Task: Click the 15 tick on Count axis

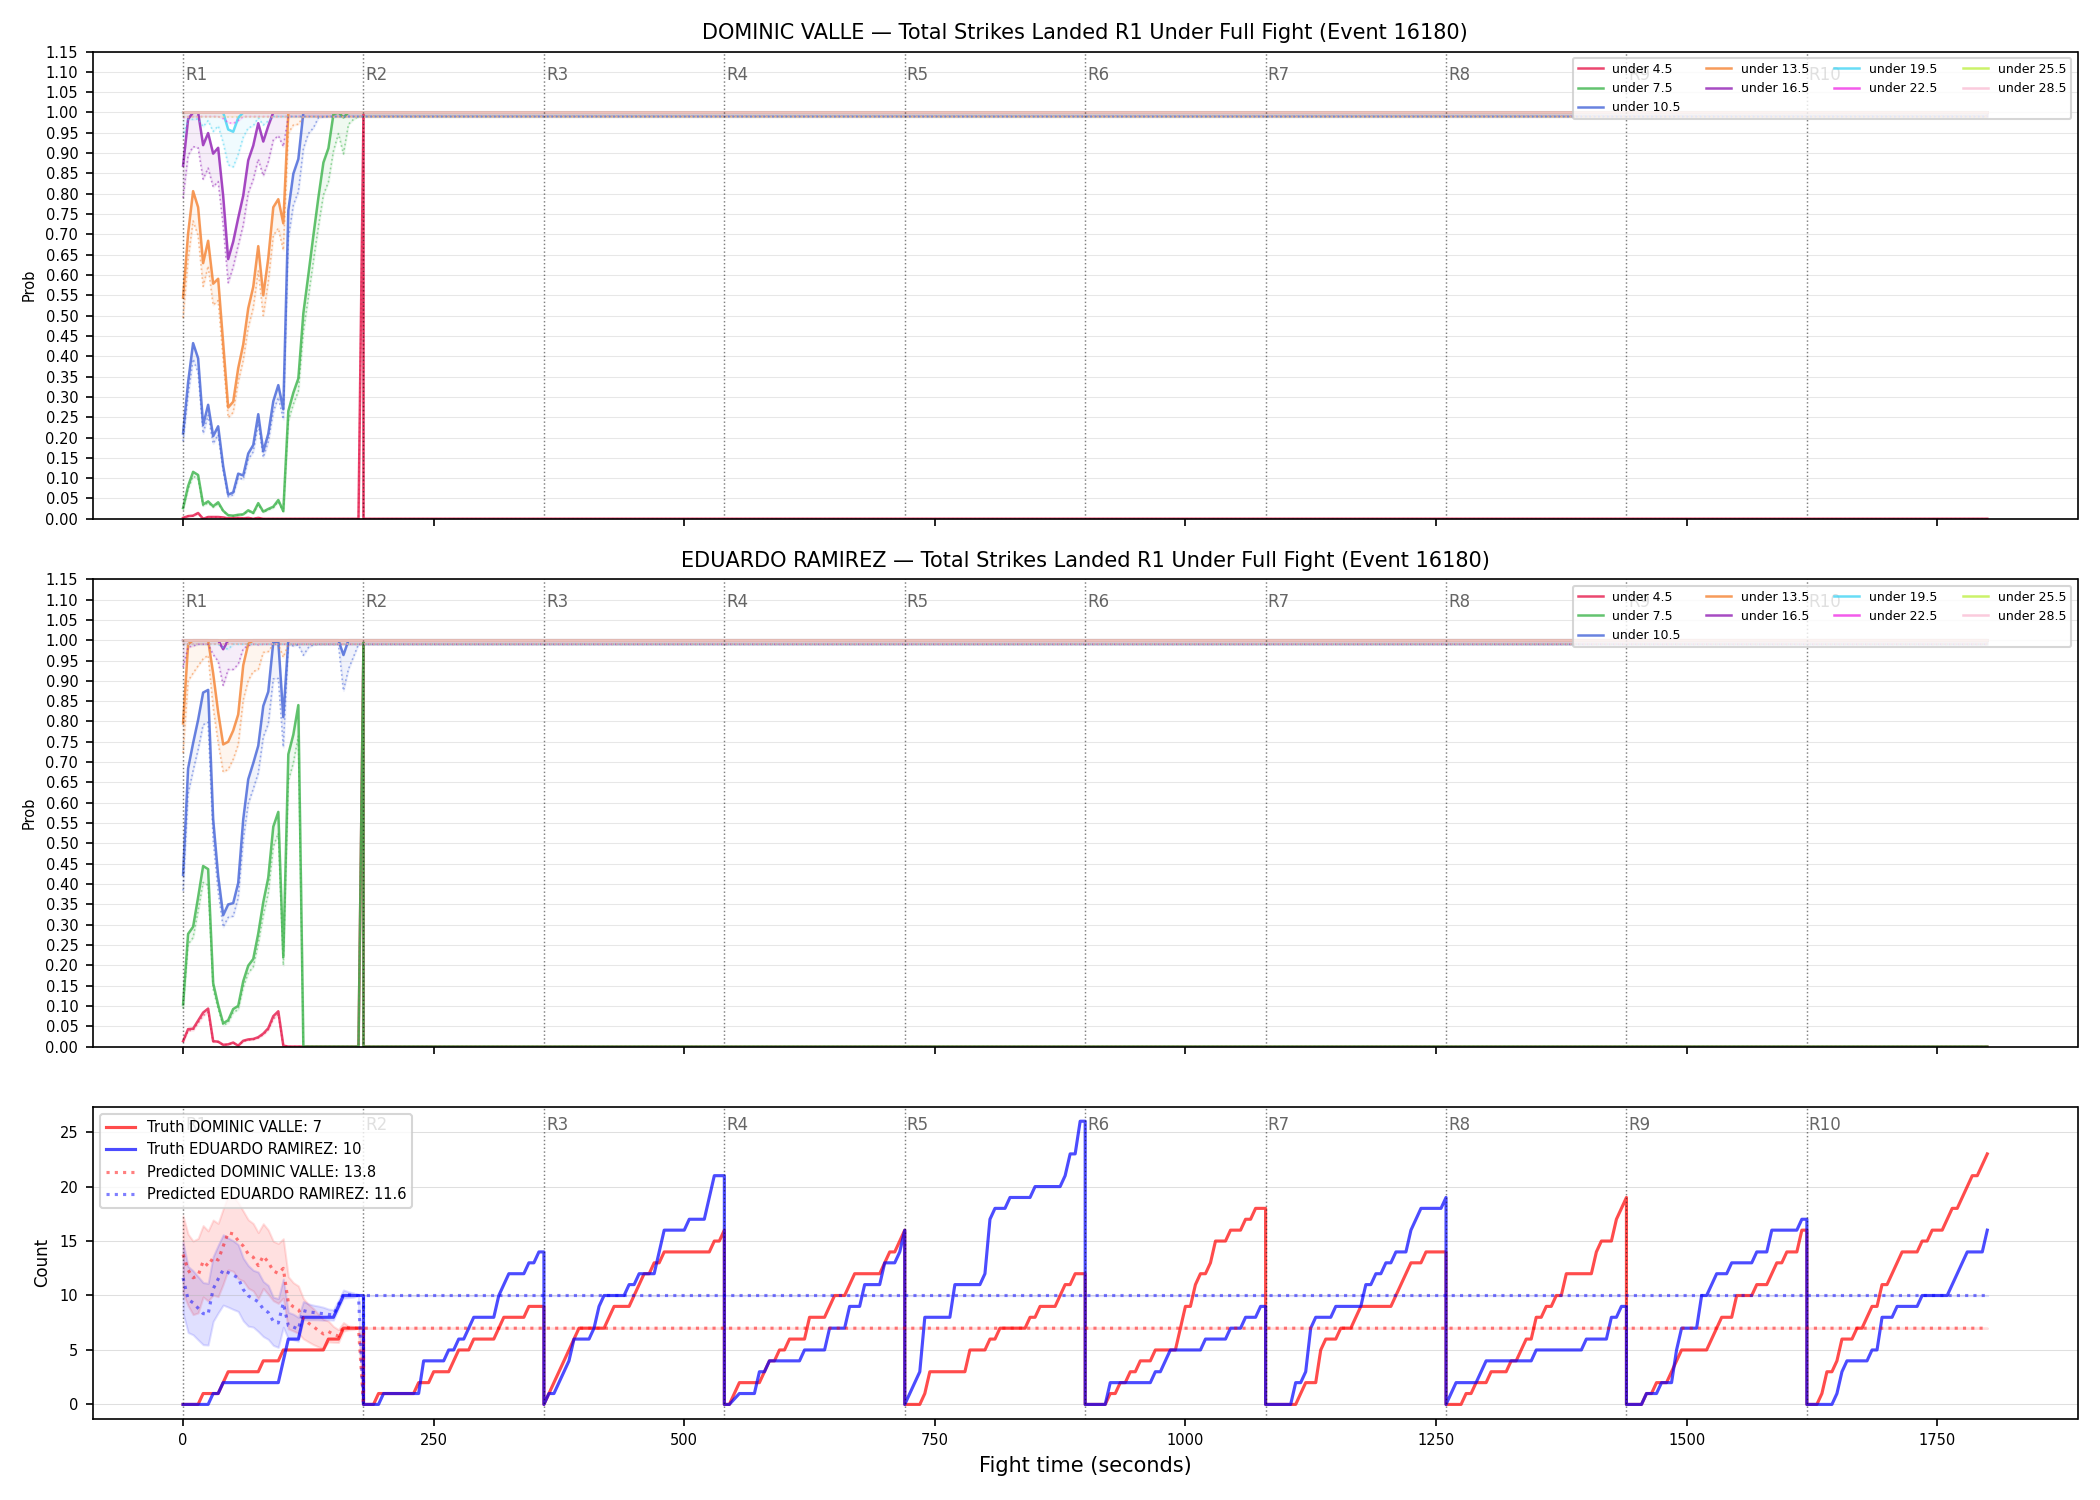Action: [69, 1241]
